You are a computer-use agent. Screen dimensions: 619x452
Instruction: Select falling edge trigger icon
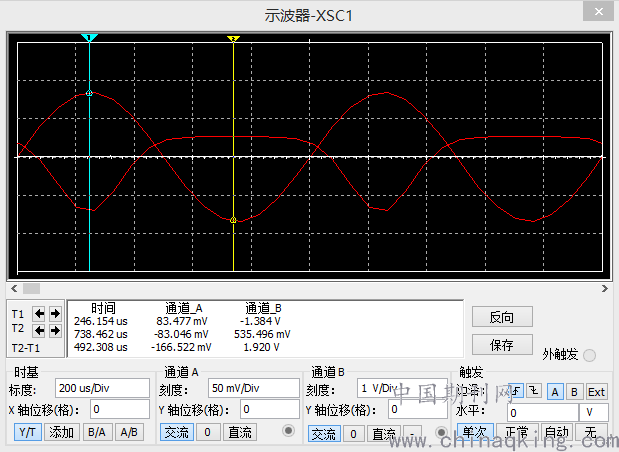[x=534, y=391]
